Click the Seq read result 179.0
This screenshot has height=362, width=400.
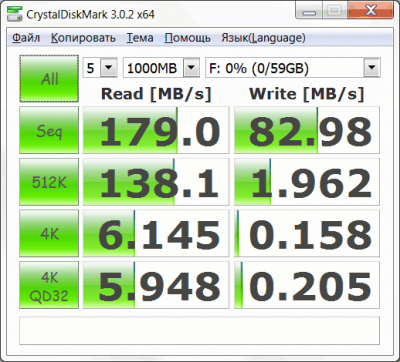[156, 130]
